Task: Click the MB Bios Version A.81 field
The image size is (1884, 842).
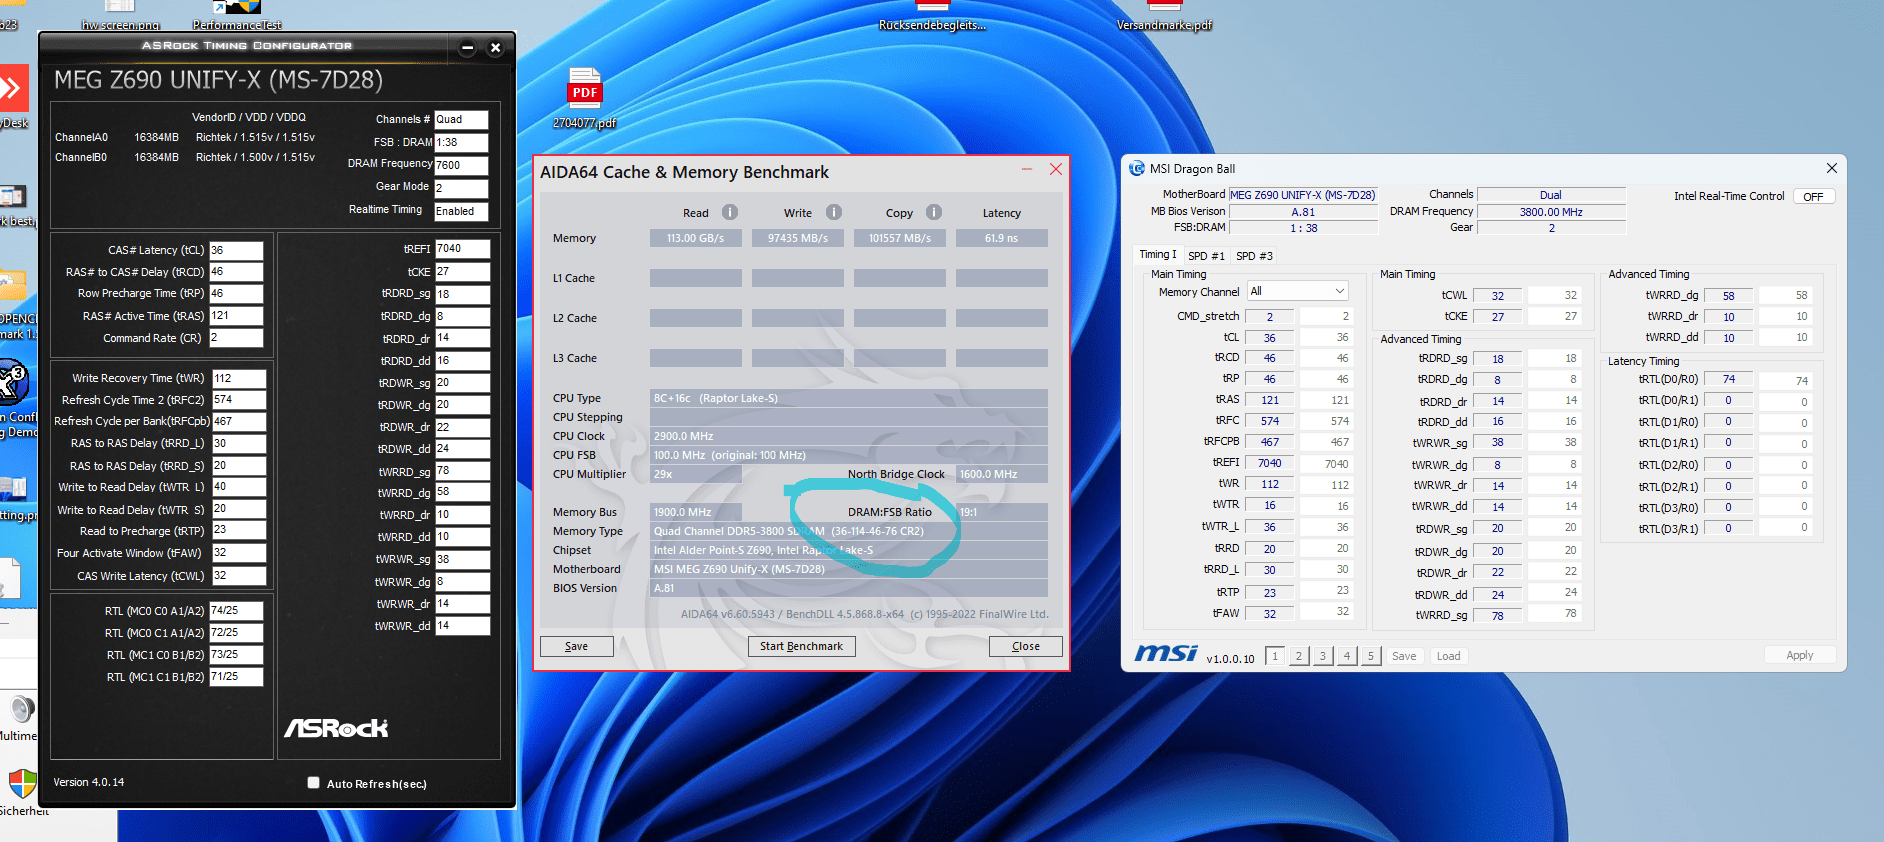Action: click(x=1303, y=212)
